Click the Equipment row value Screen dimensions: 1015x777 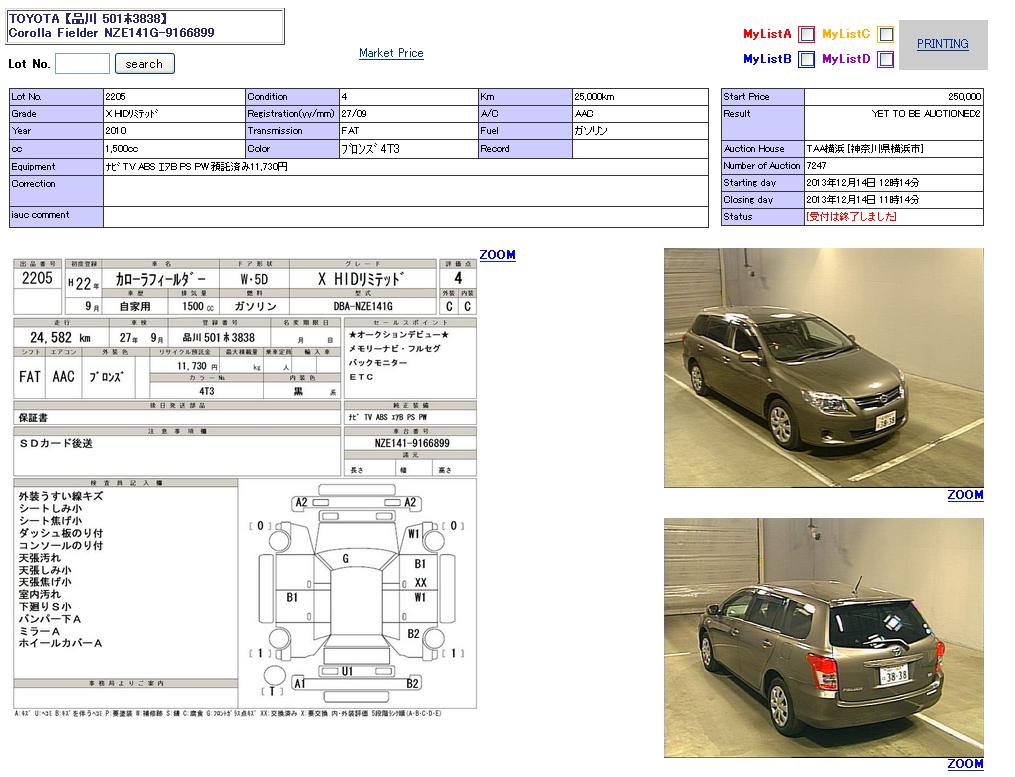coord(405,167)
